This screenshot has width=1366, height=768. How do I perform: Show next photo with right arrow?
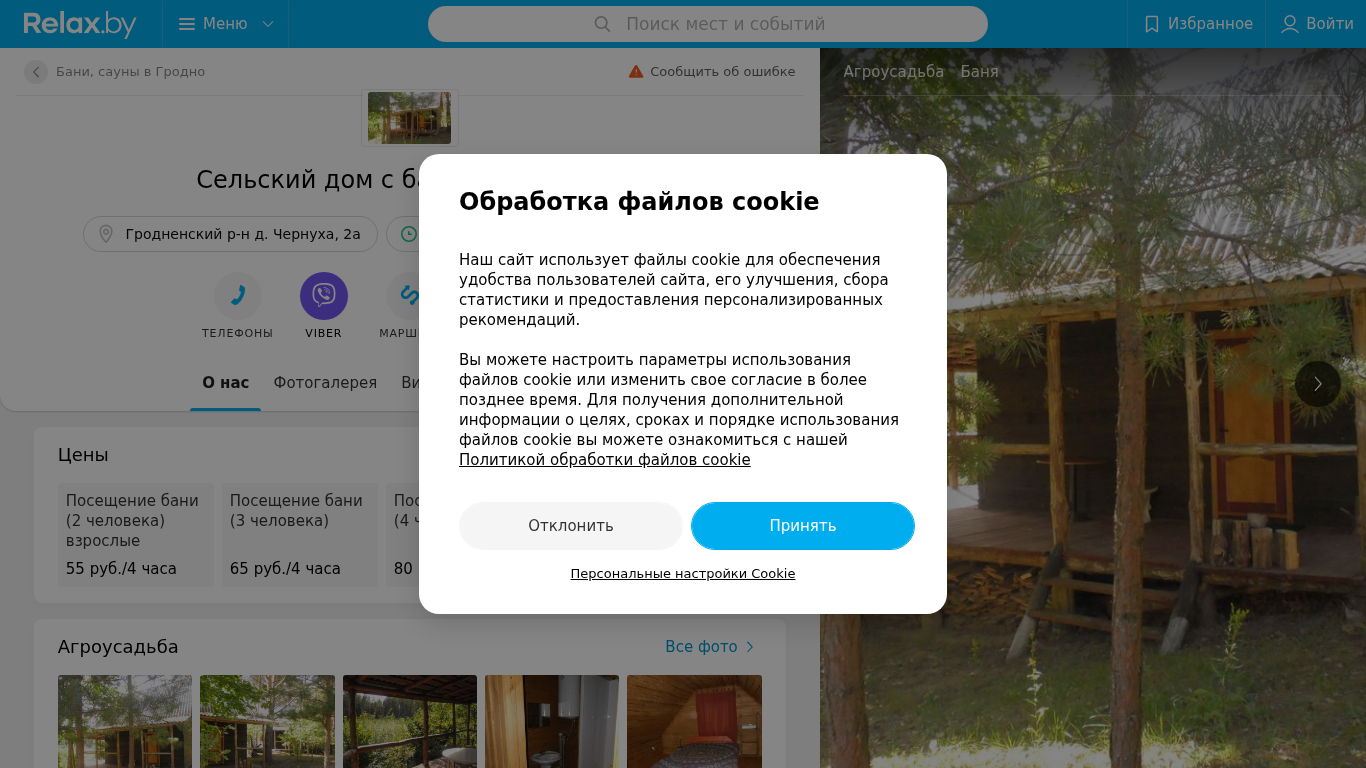pos(1318,384)
